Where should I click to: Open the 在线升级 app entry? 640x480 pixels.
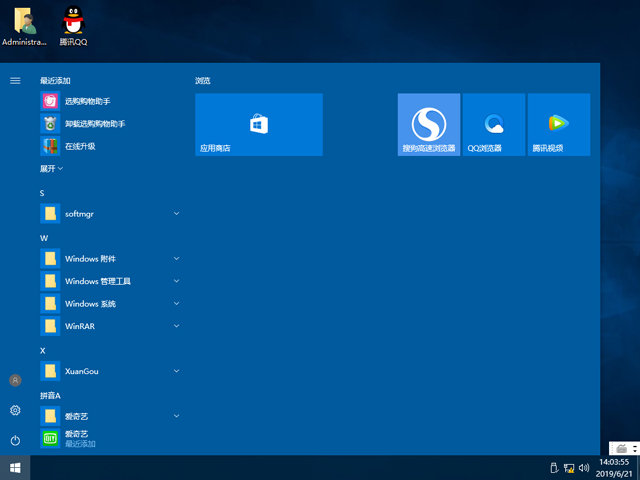tap(80, 146)
